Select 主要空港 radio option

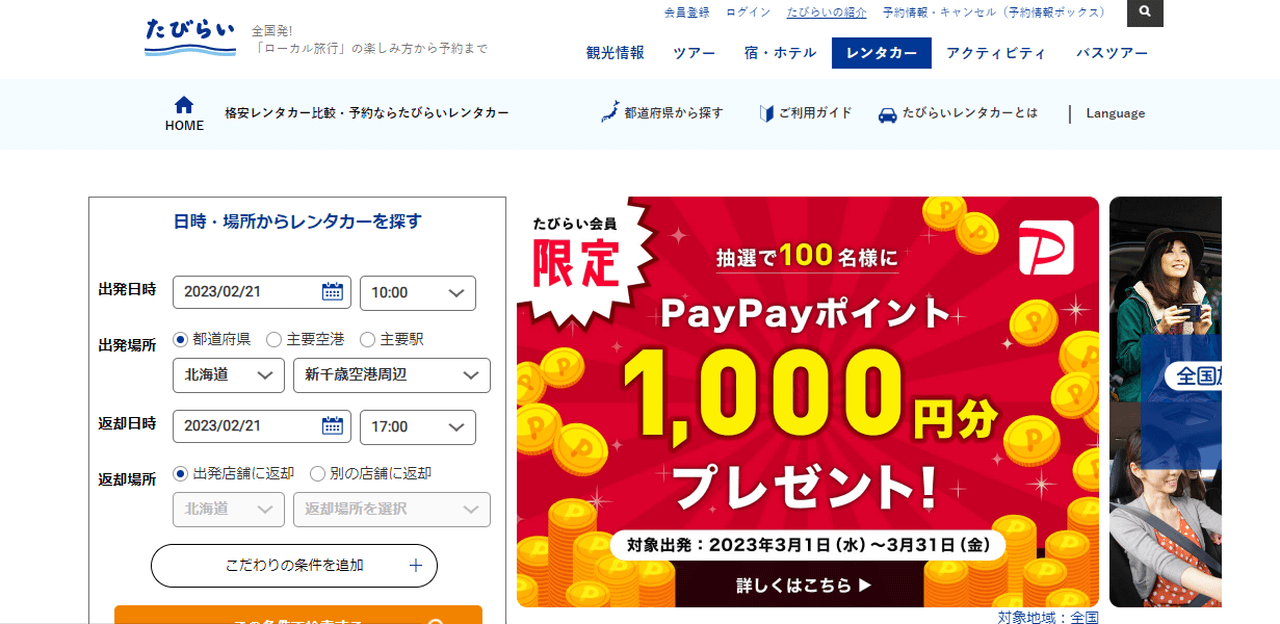pyautogui.click(x=273, y=339)
